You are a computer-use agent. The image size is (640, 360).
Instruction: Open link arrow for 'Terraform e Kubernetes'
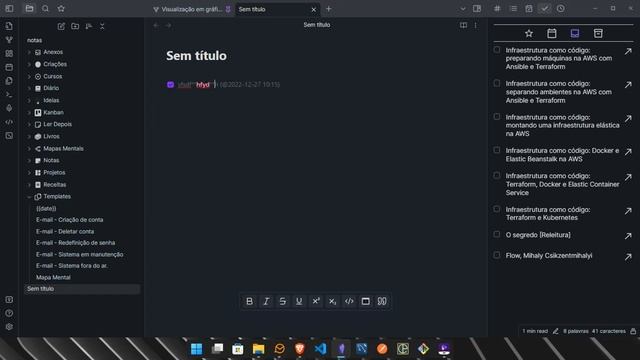pos(628,211)
